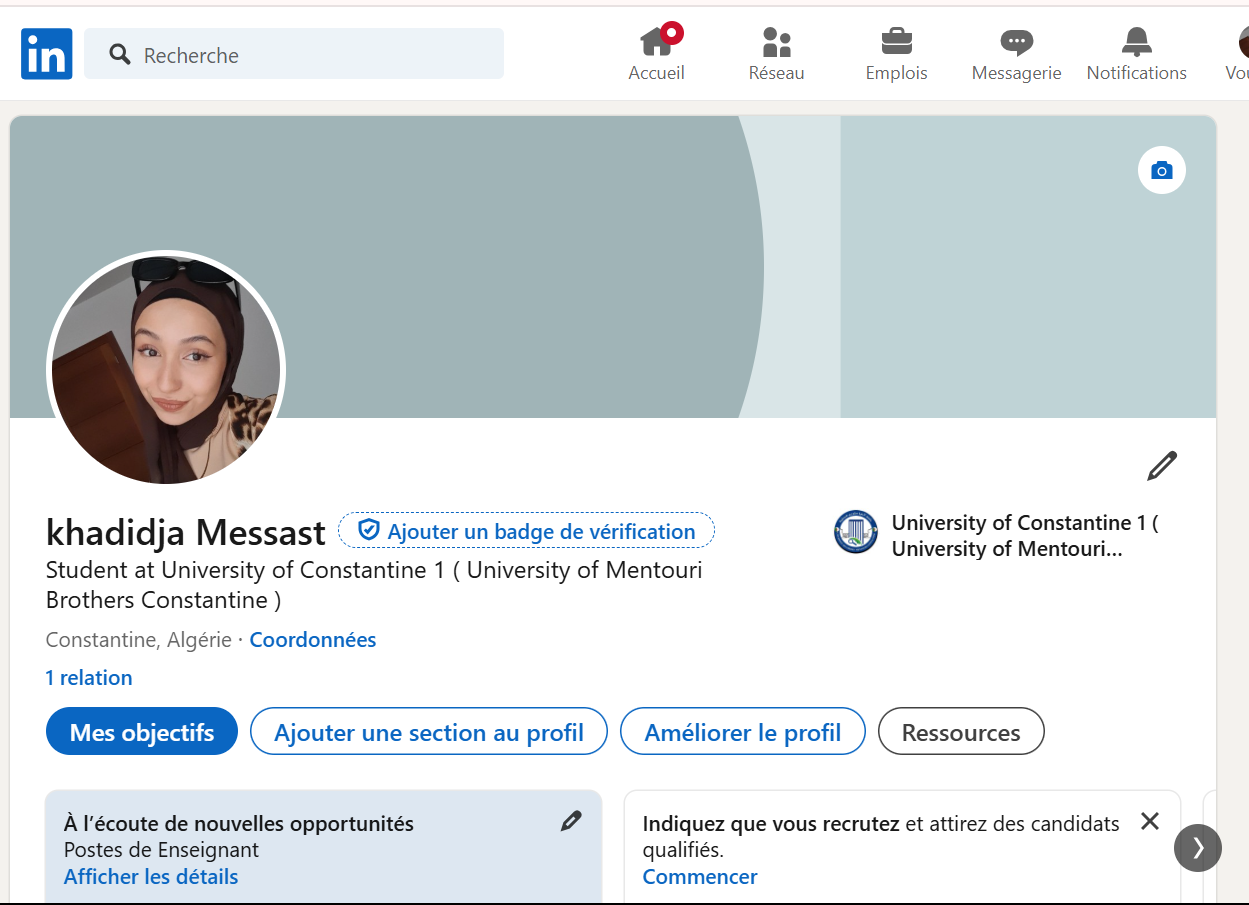The width and height of the screenshot is (1249, 905).
Task: Click the Constantine, Algérie location text
Action: tap(139, 640)
